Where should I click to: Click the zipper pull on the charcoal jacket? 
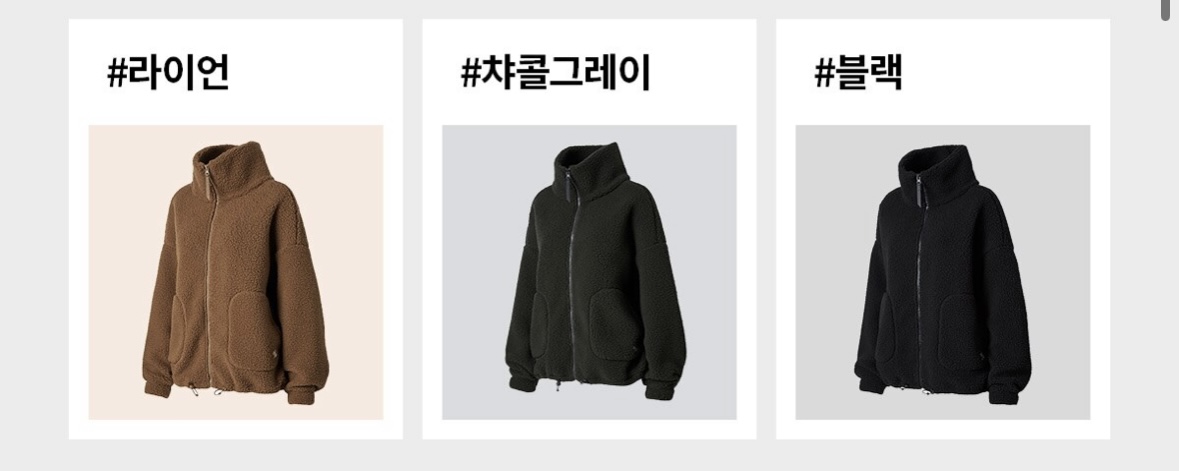[568, 186]
